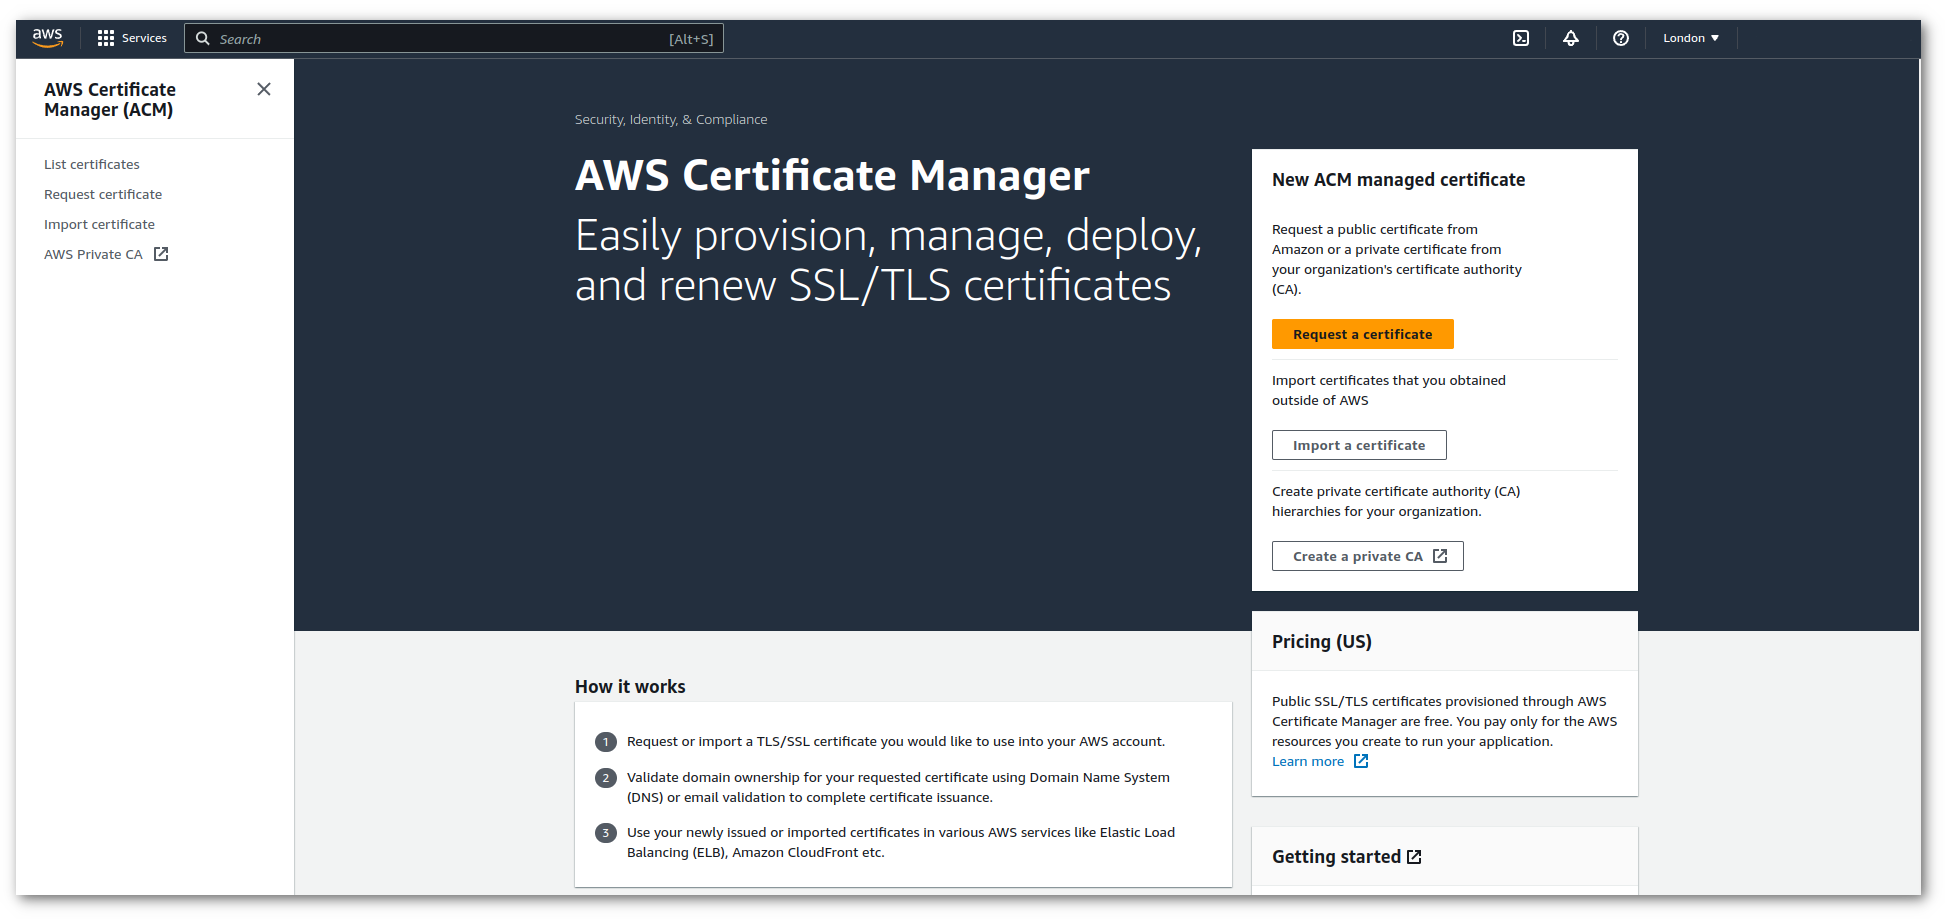Click the Create a private CA button

1367,556
